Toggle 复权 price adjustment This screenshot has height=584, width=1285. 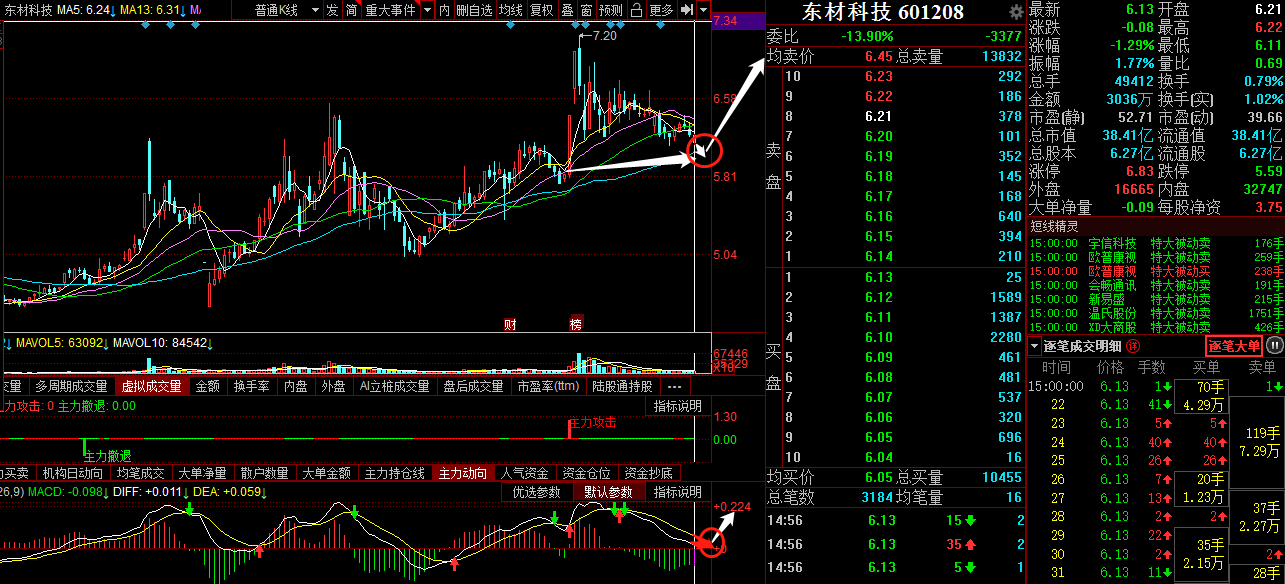tap(541, 10)
